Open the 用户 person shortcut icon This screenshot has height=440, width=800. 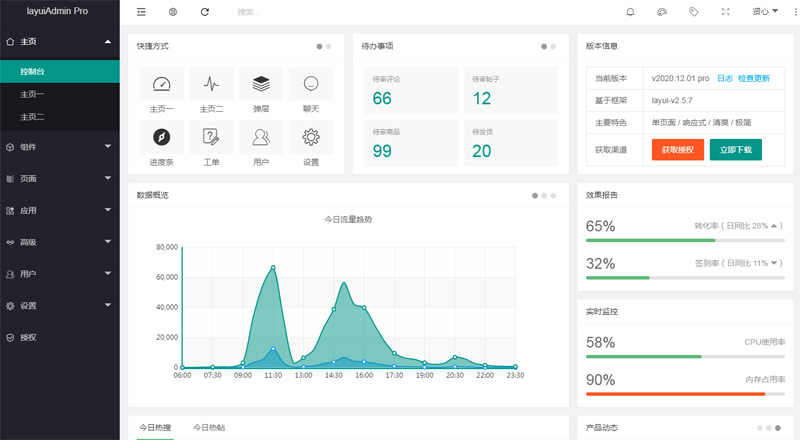coord(261,137)
